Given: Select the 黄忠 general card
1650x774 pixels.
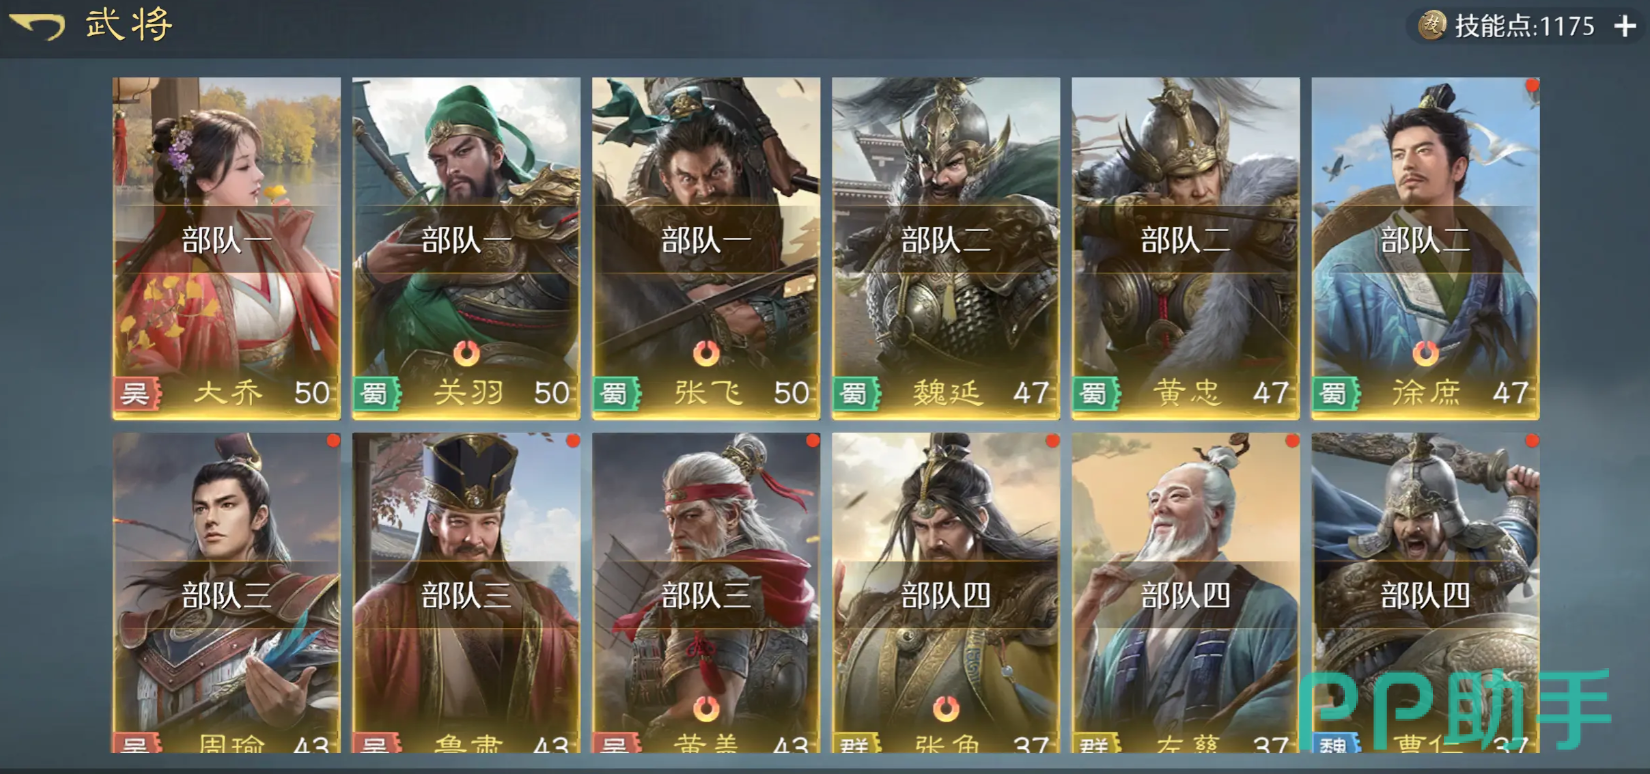Looking at the screenshot, I should click(x=1186, y=248).
